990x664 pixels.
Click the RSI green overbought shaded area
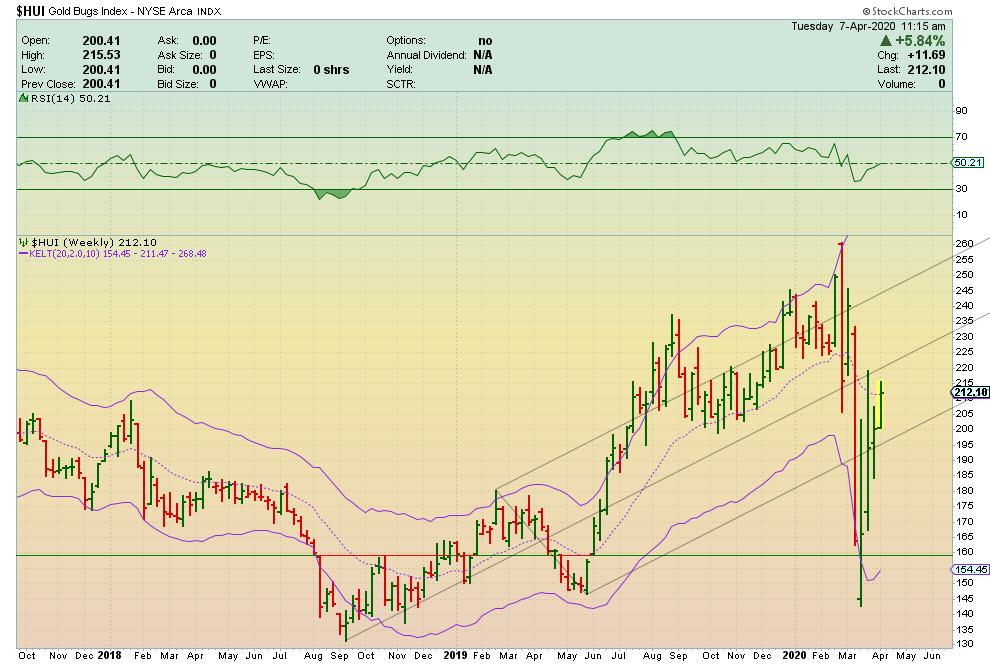[640, 134]
